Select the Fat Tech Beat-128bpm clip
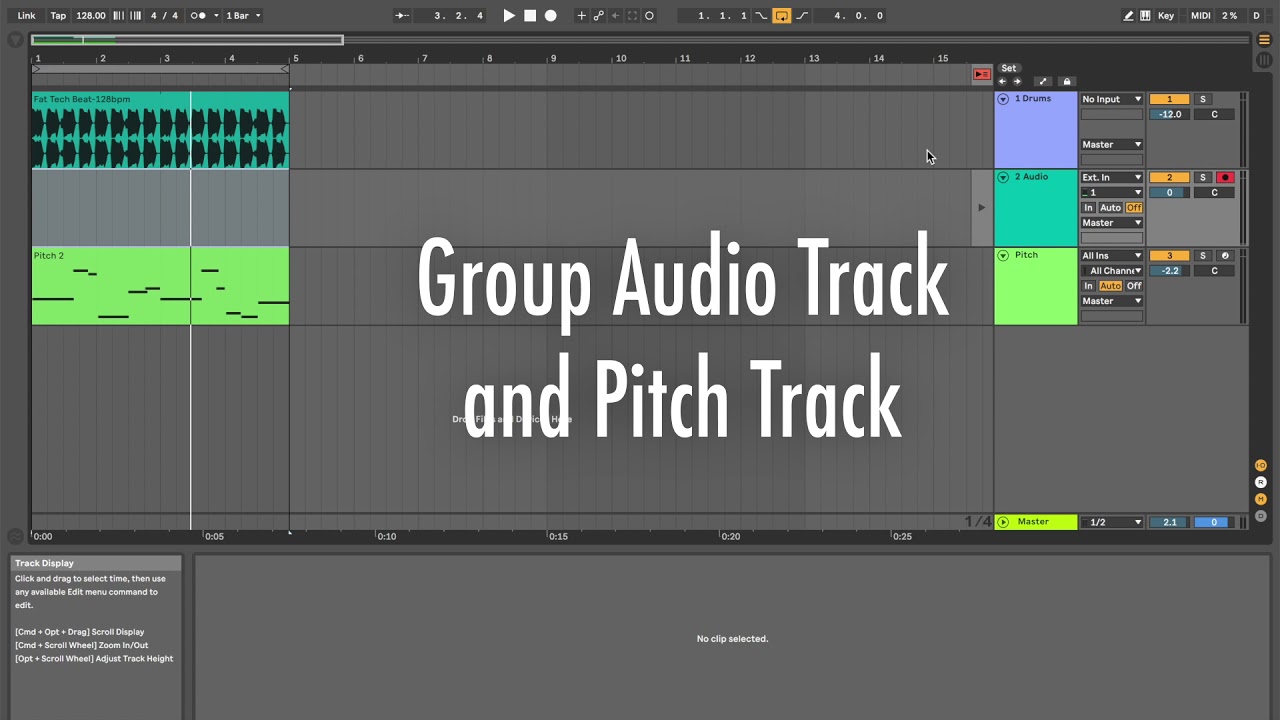 pyautogui.click(x=160, y=130)
